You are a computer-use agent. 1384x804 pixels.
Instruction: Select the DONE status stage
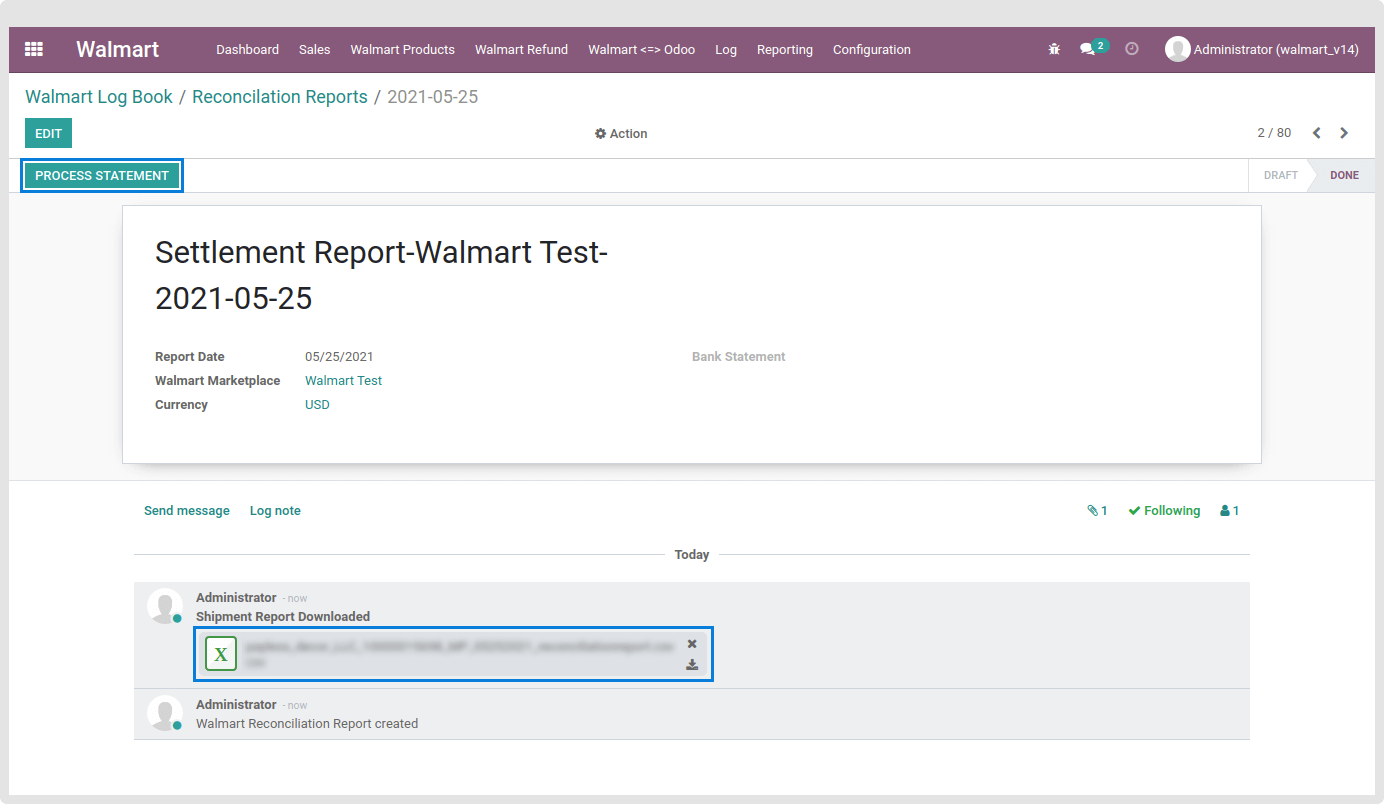[x=1344, y=175]
